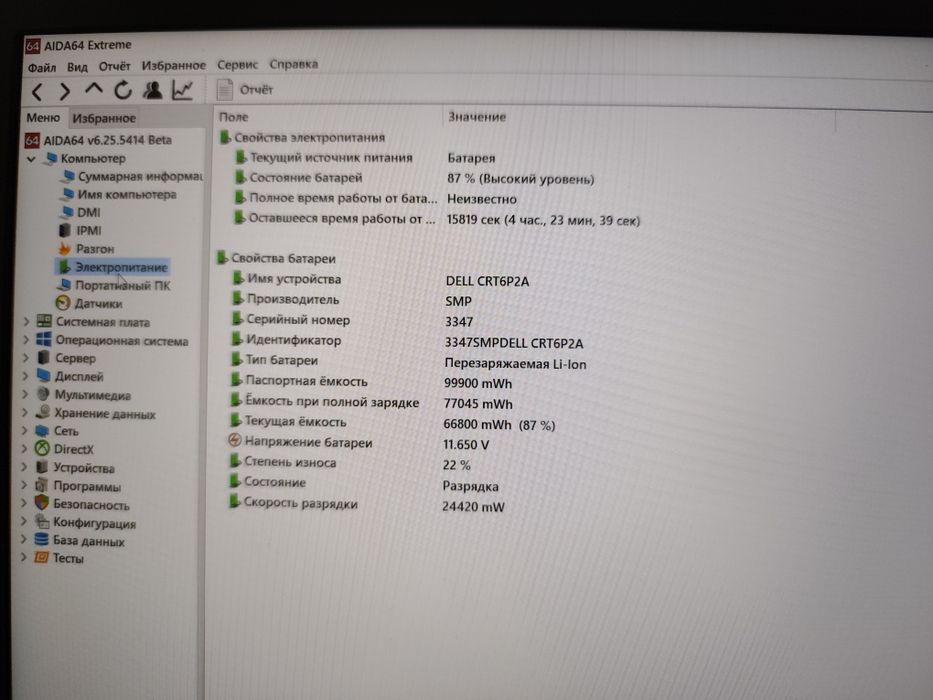Expand the Операционная система node
Screen dimensions: 933x700
(x=26, y=340)
